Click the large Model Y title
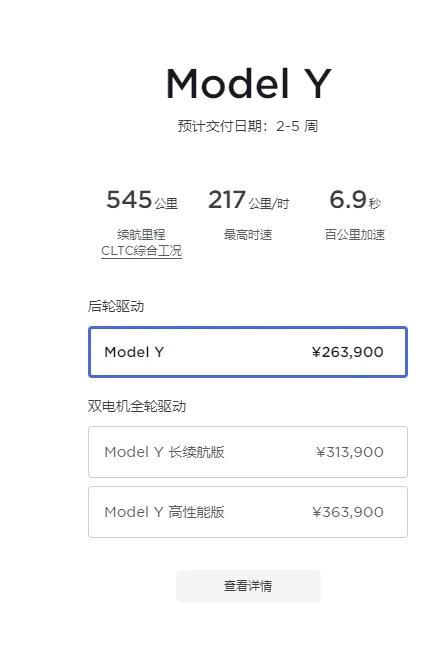 pos(248,83)
